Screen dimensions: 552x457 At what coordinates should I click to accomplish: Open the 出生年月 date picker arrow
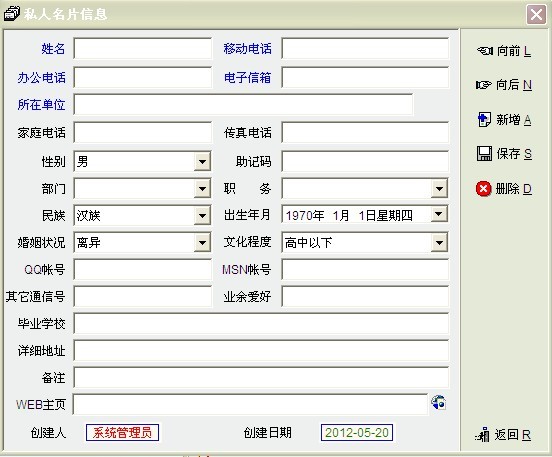[x=439, y=214]
